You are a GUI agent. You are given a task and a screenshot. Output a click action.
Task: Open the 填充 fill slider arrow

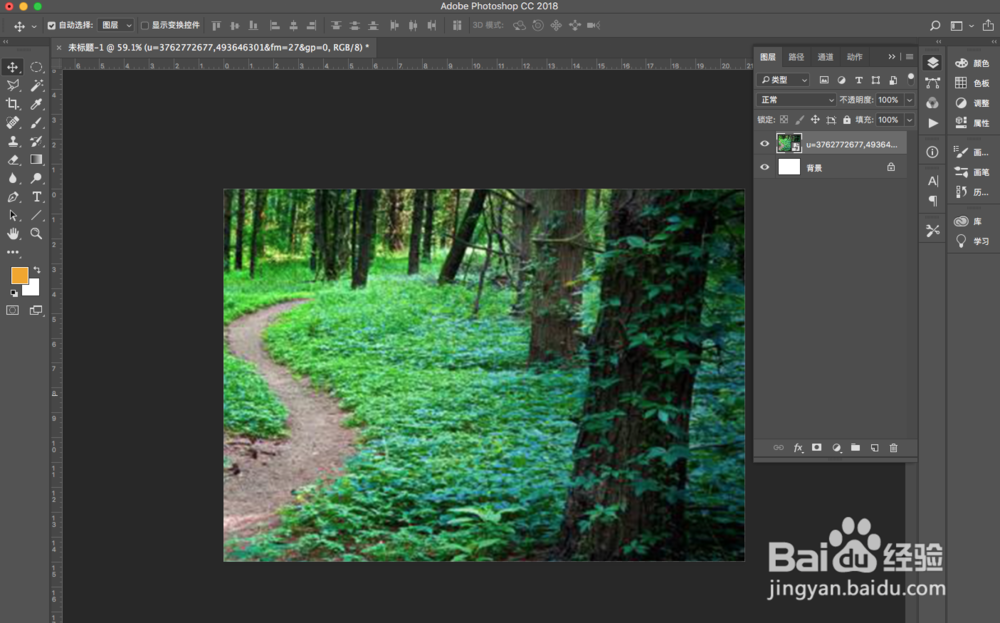(x=909, y=120)
